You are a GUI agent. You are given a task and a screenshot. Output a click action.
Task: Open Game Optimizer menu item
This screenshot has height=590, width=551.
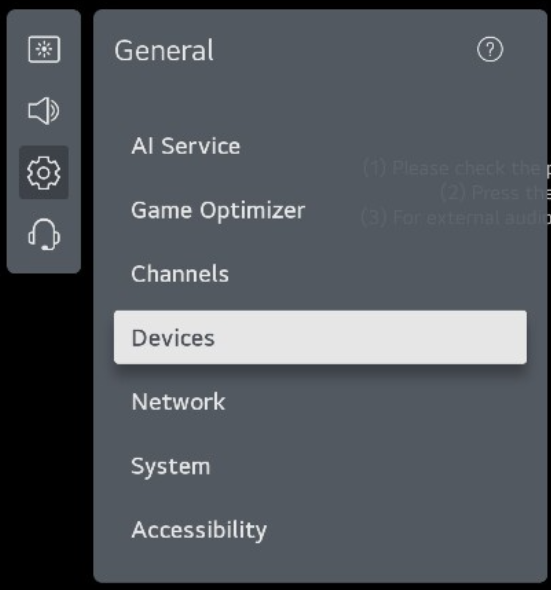click(218, 210)
